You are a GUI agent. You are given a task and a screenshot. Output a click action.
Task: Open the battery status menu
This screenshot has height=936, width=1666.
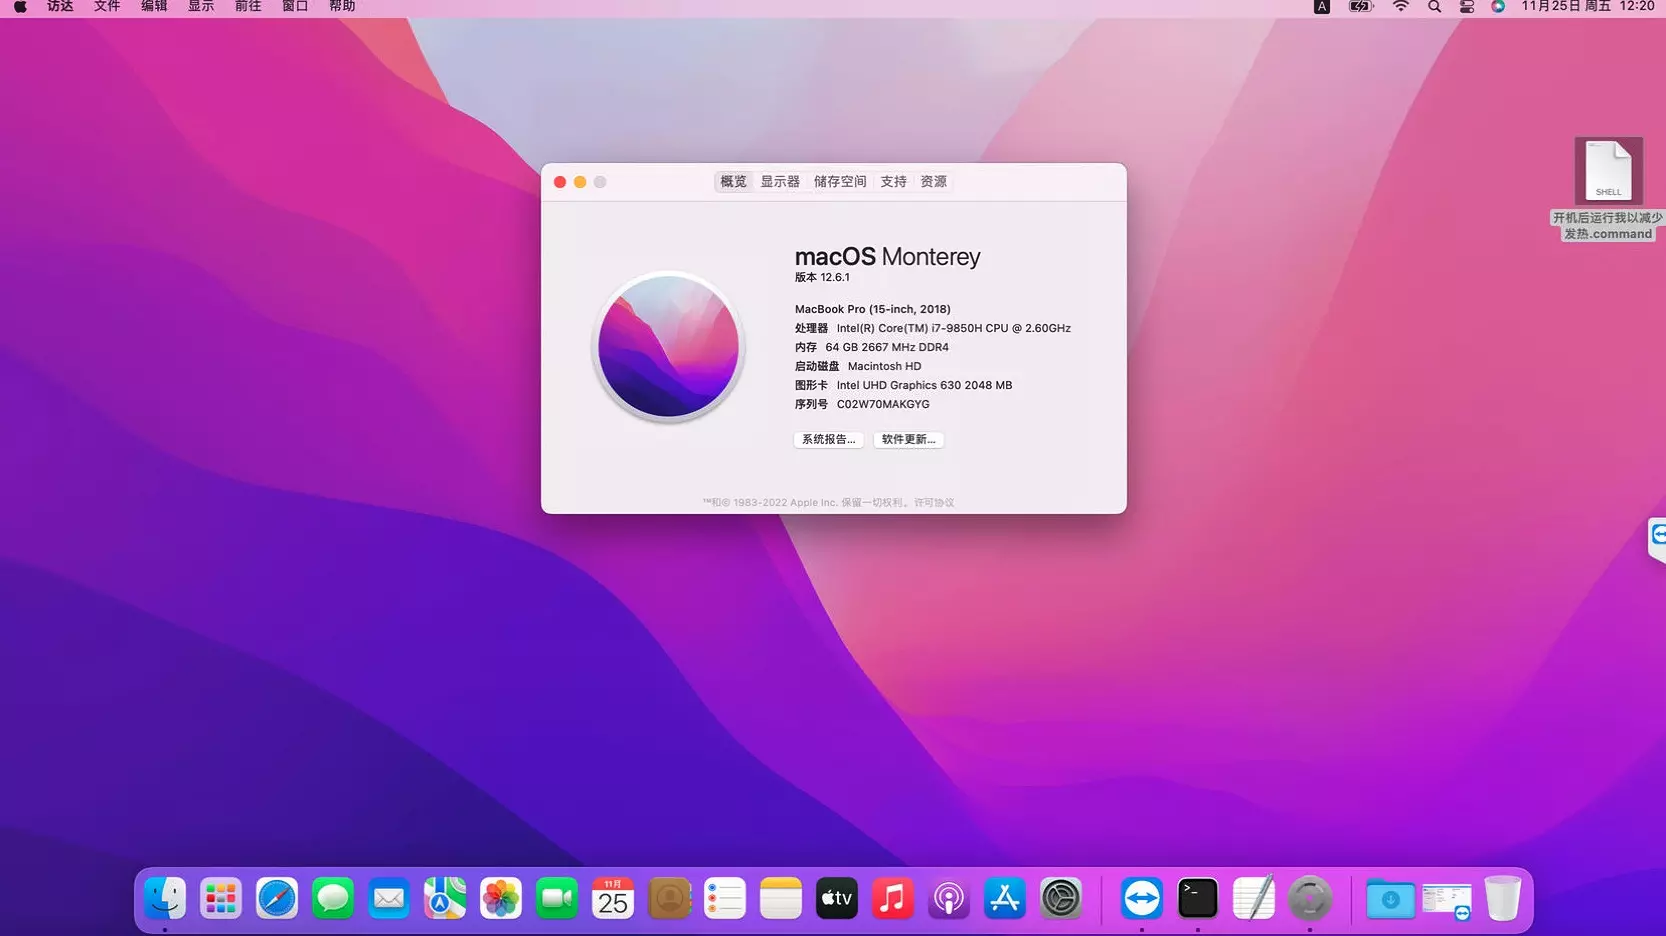[1361, 7]
